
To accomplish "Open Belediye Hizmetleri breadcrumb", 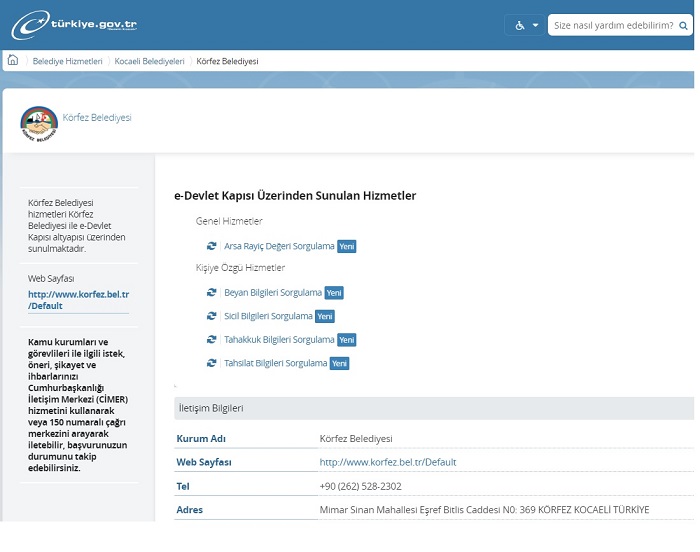I will pyautogui.click(x=67, y=61).
